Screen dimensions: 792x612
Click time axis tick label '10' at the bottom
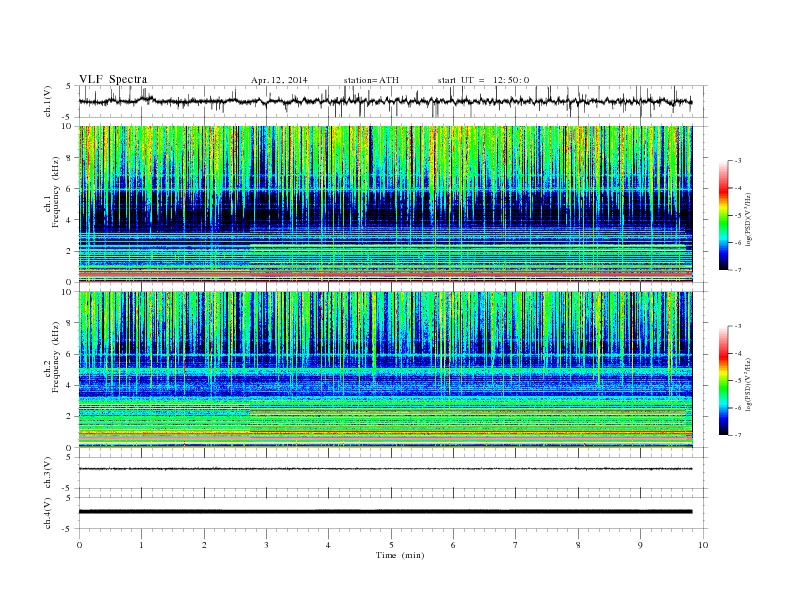pos(703,545)
